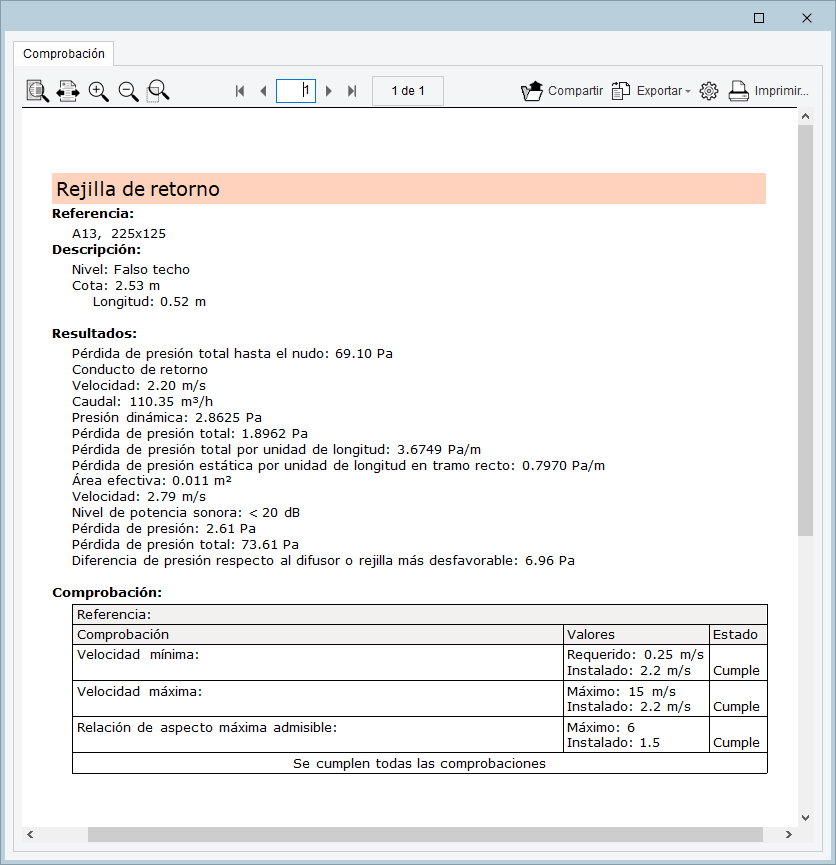Click the horizontal scrollbar right arrow
The width and height of the screenshot is (836, 865).
(789, 834)
